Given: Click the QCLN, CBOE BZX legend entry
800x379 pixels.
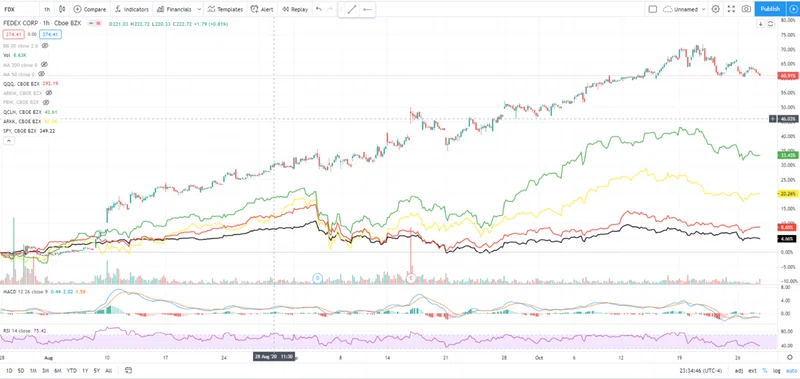Looking at the screenshot, I should (30, 112).
